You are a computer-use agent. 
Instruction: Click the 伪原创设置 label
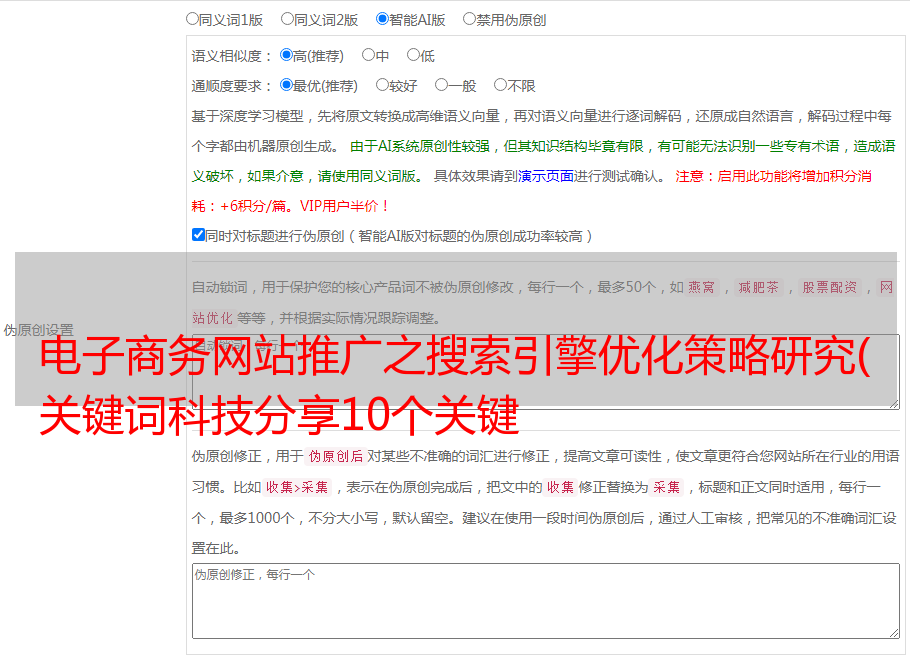coord(38,330)
